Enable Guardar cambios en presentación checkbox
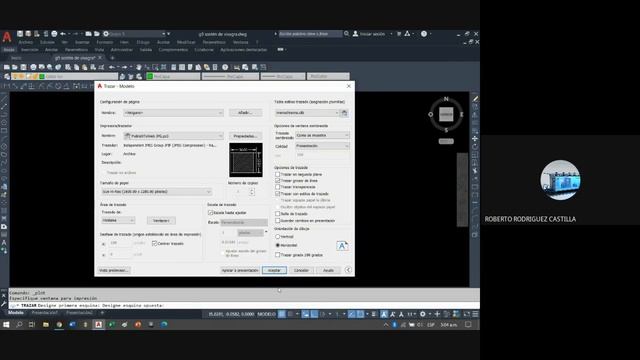Image resolution: width=640 pixels, height=360 pixels. (278, 220)
